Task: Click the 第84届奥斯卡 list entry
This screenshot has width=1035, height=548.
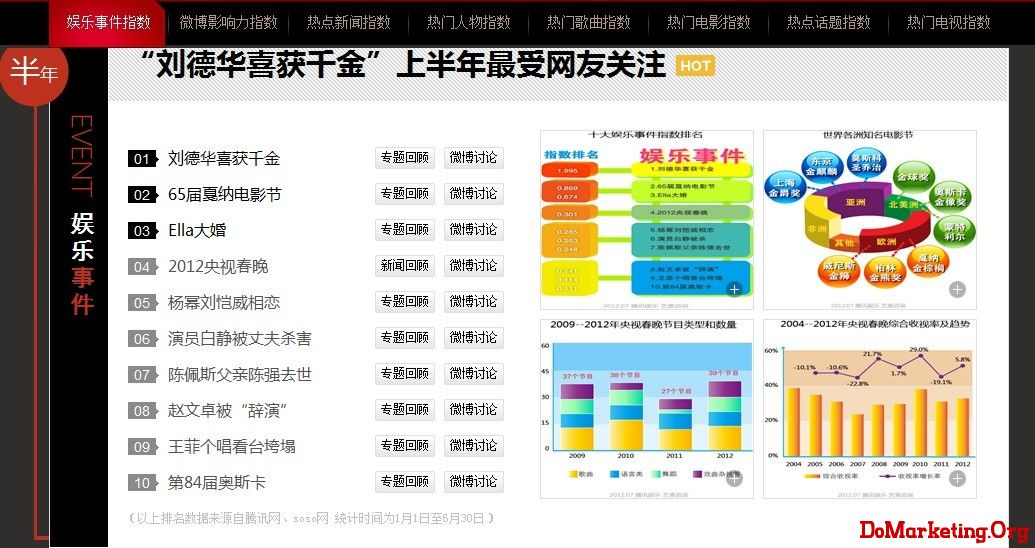Action: point(217,483)
